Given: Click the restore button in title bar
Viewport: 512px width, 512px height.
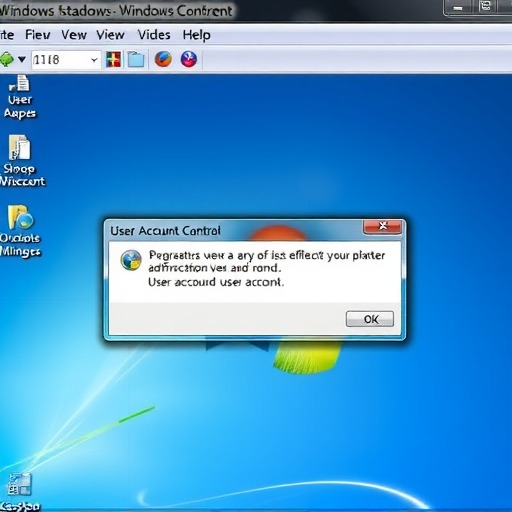Looking at the screenshot, I should click(x=485, y=7).
